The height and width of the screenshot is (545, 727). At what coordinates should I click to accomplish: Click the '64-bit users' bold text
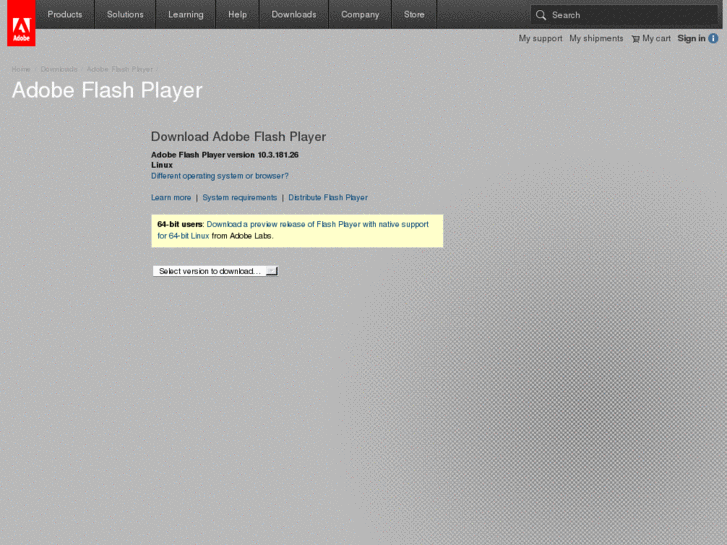180,224
